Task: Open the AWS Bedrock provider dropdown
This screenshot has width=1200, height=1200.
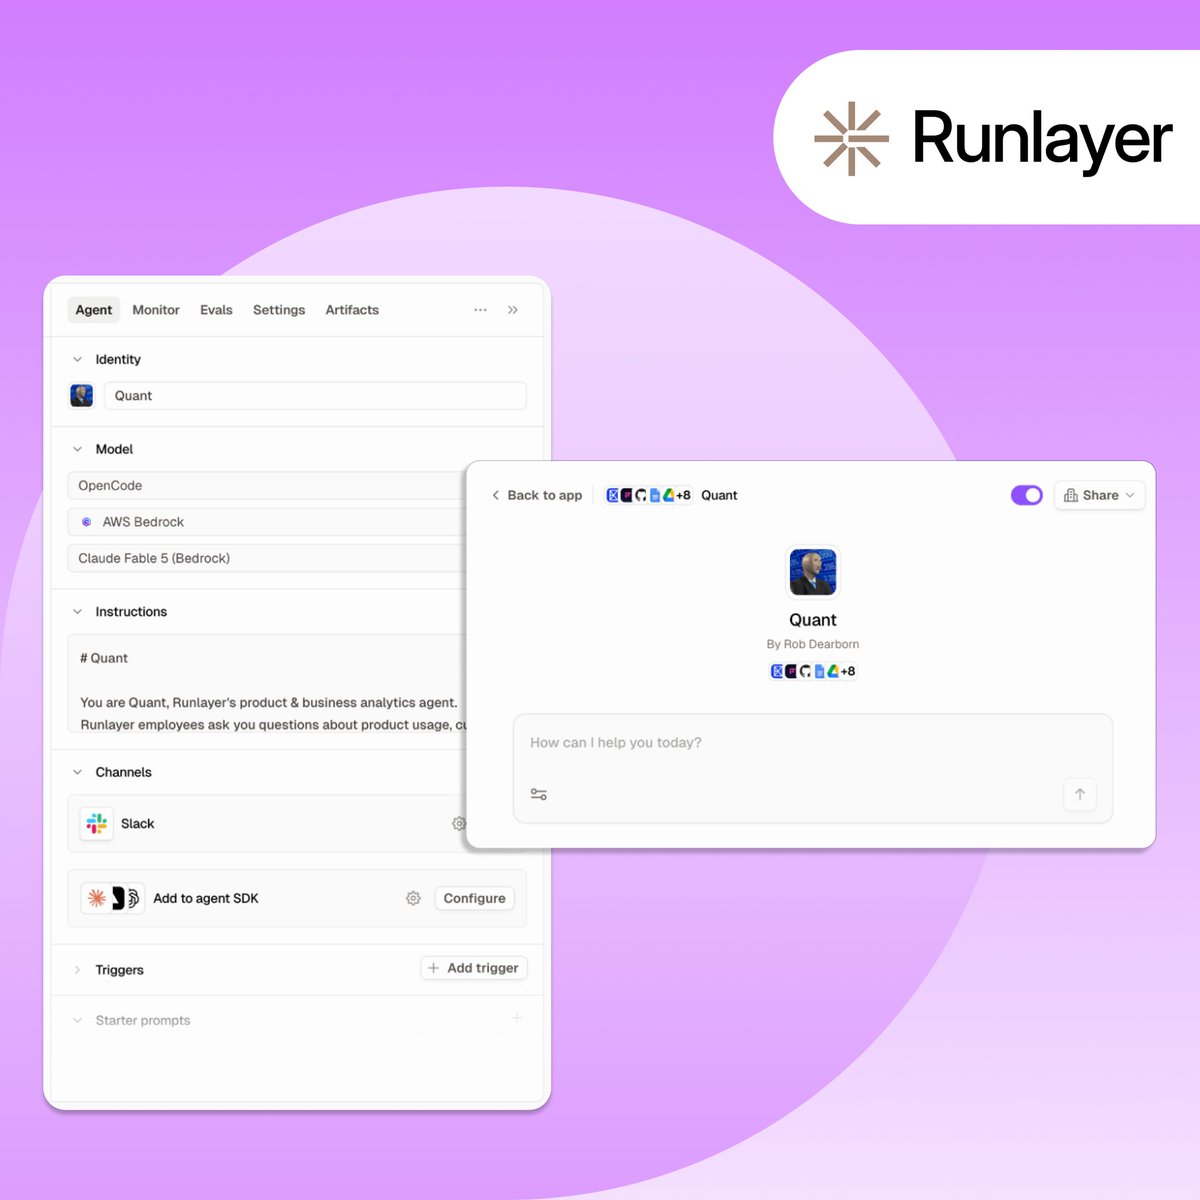Action: pyautogui.click(x=267, y=522)
